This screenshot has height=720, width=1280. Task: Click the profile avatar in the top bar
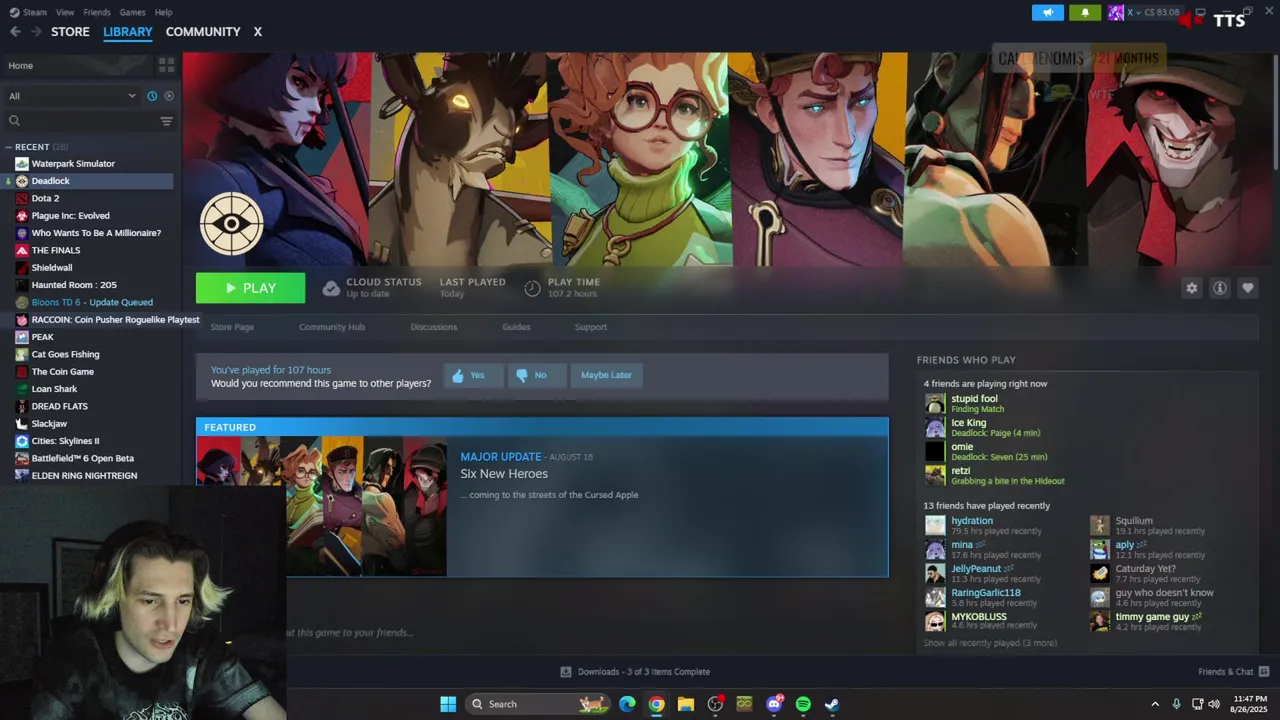point(1116,13)
